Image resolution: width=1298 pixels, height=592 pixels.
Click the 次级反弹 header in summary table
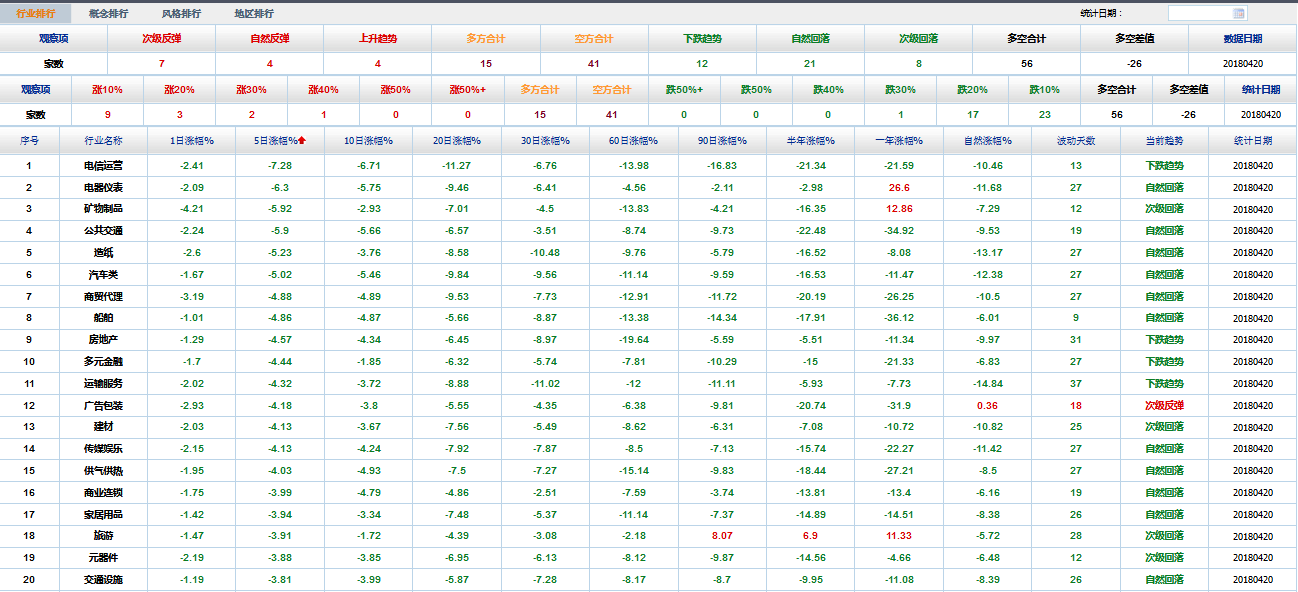[162, 39]
